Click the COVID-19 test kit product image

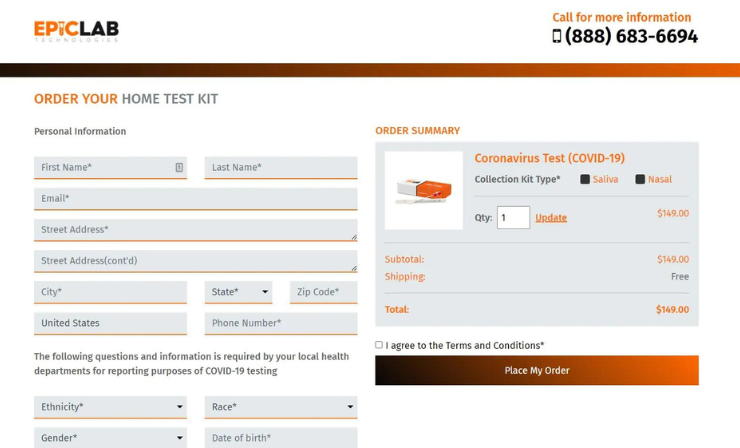tap(423, 190)
